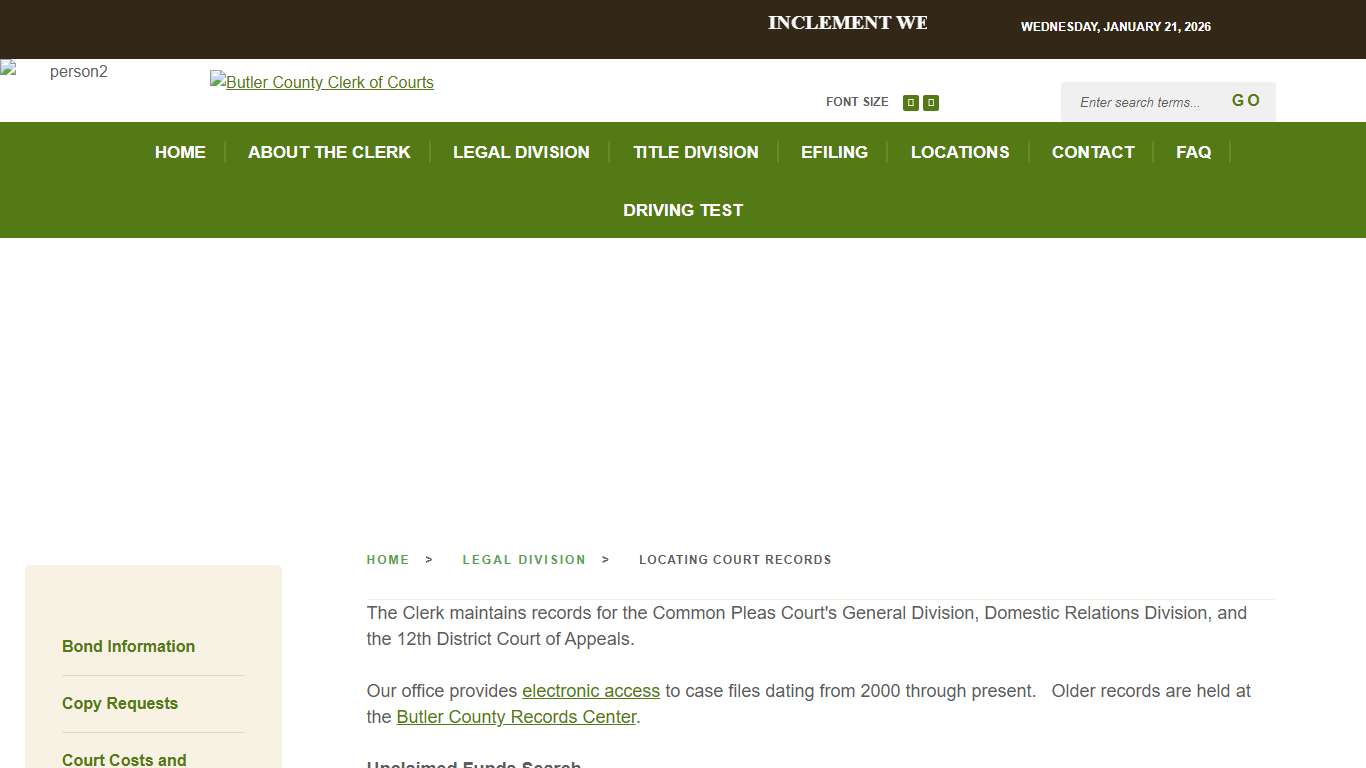Select LOCATIONS from the navigation bar
Viewport: 1366px width, 768px height.
(960, 152)
